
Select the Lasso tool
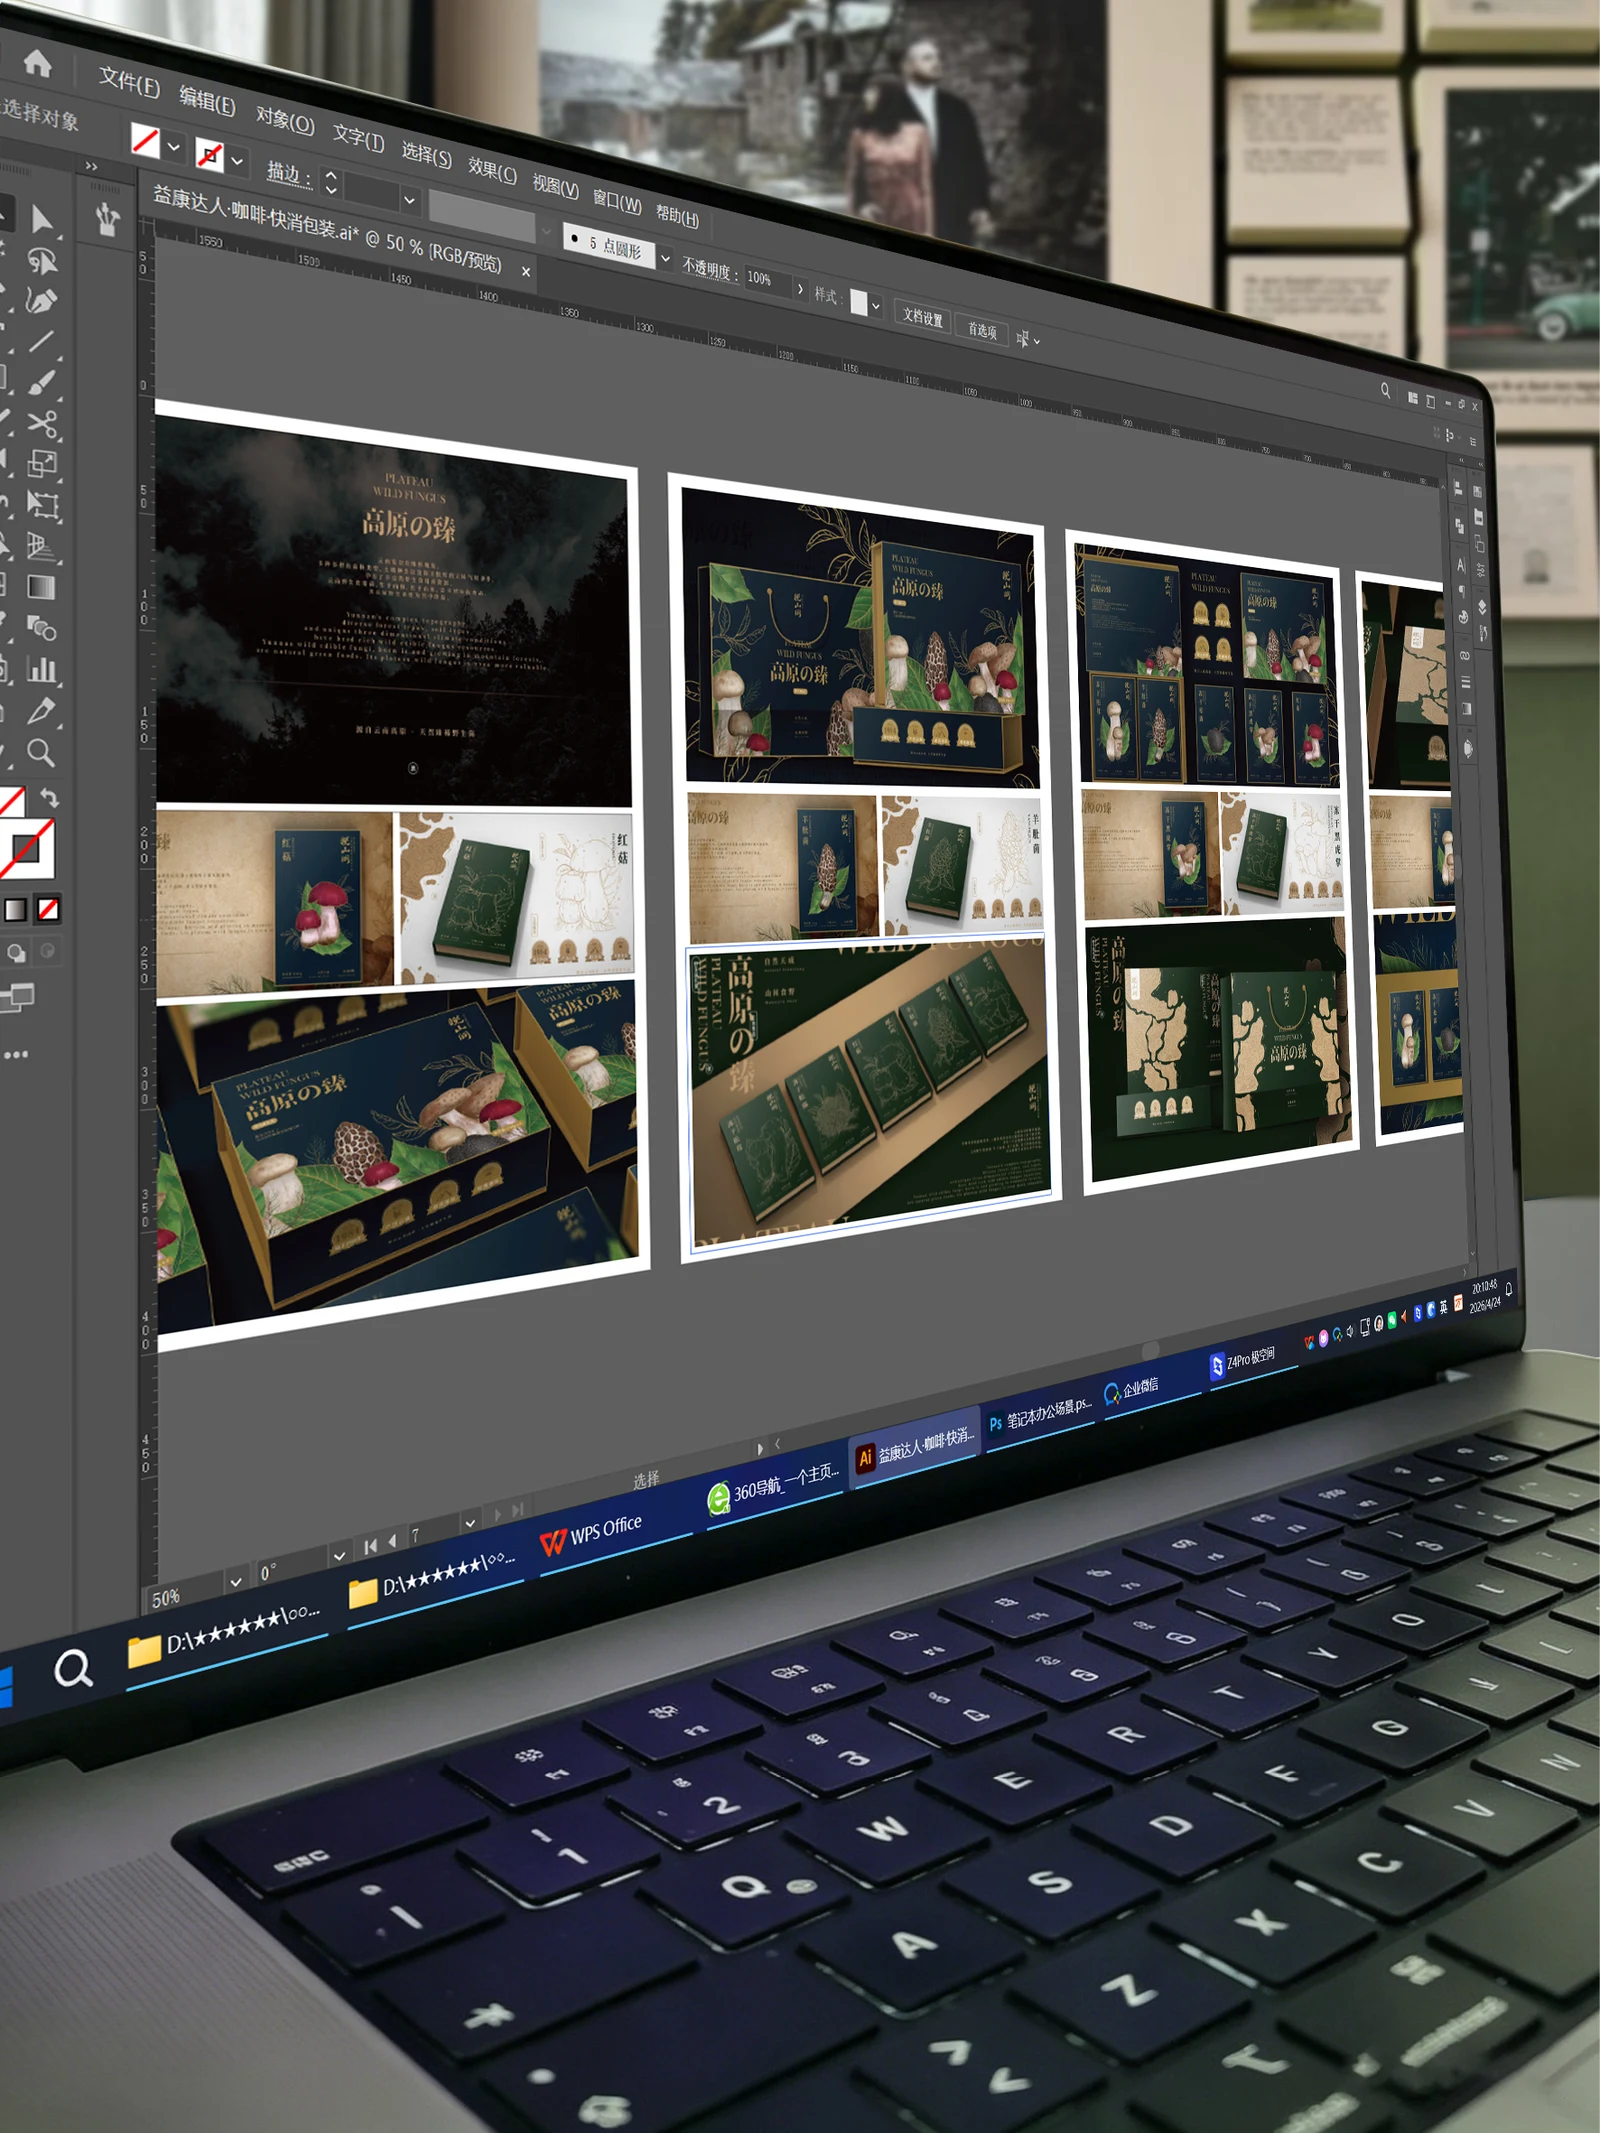pos(42,261)
